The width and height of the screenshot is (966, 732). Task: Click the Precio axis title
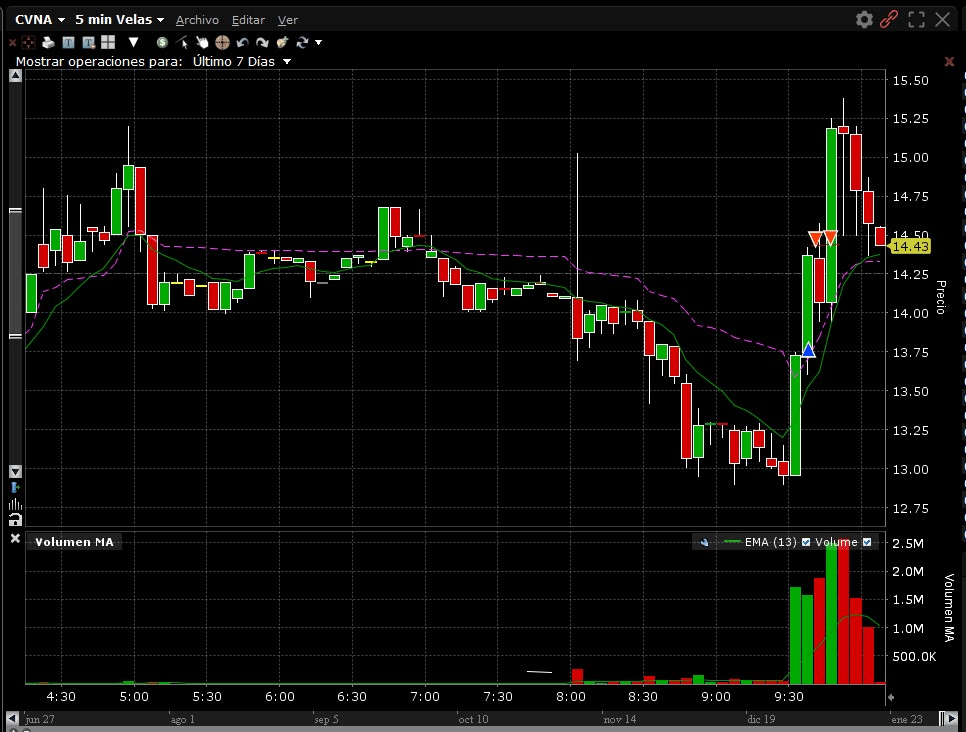point(941,297)
